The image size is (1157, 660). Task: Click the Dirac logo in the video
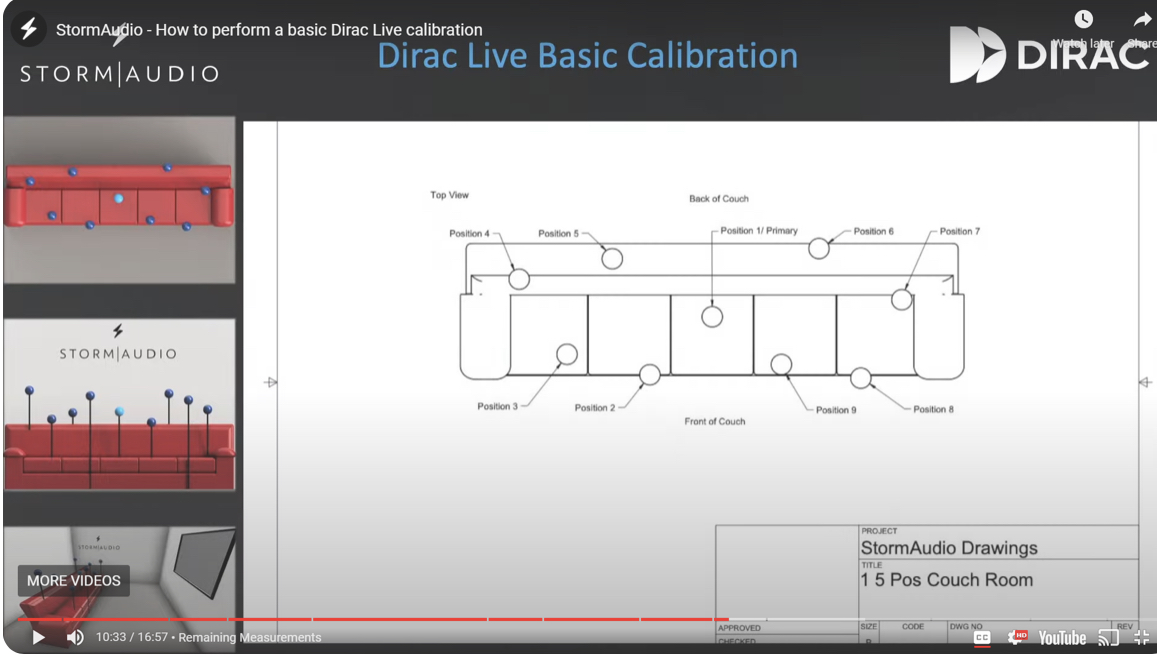[x=1048, y=54]
